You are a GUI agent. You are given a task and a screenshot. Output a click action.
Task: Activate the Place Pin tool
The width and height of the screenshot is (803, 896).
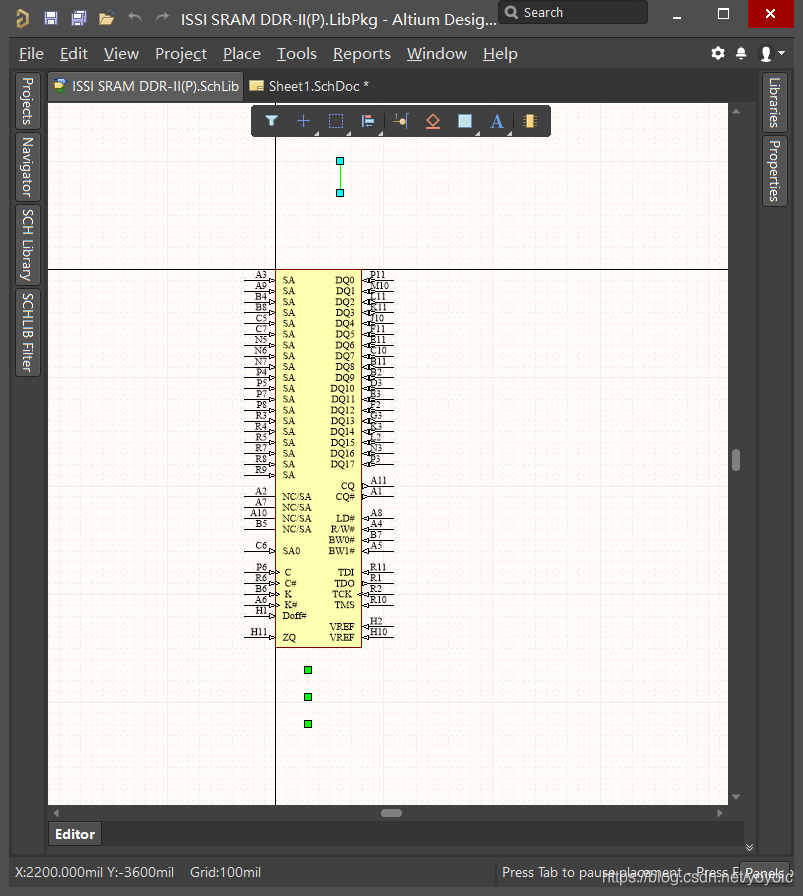[401, 121]
